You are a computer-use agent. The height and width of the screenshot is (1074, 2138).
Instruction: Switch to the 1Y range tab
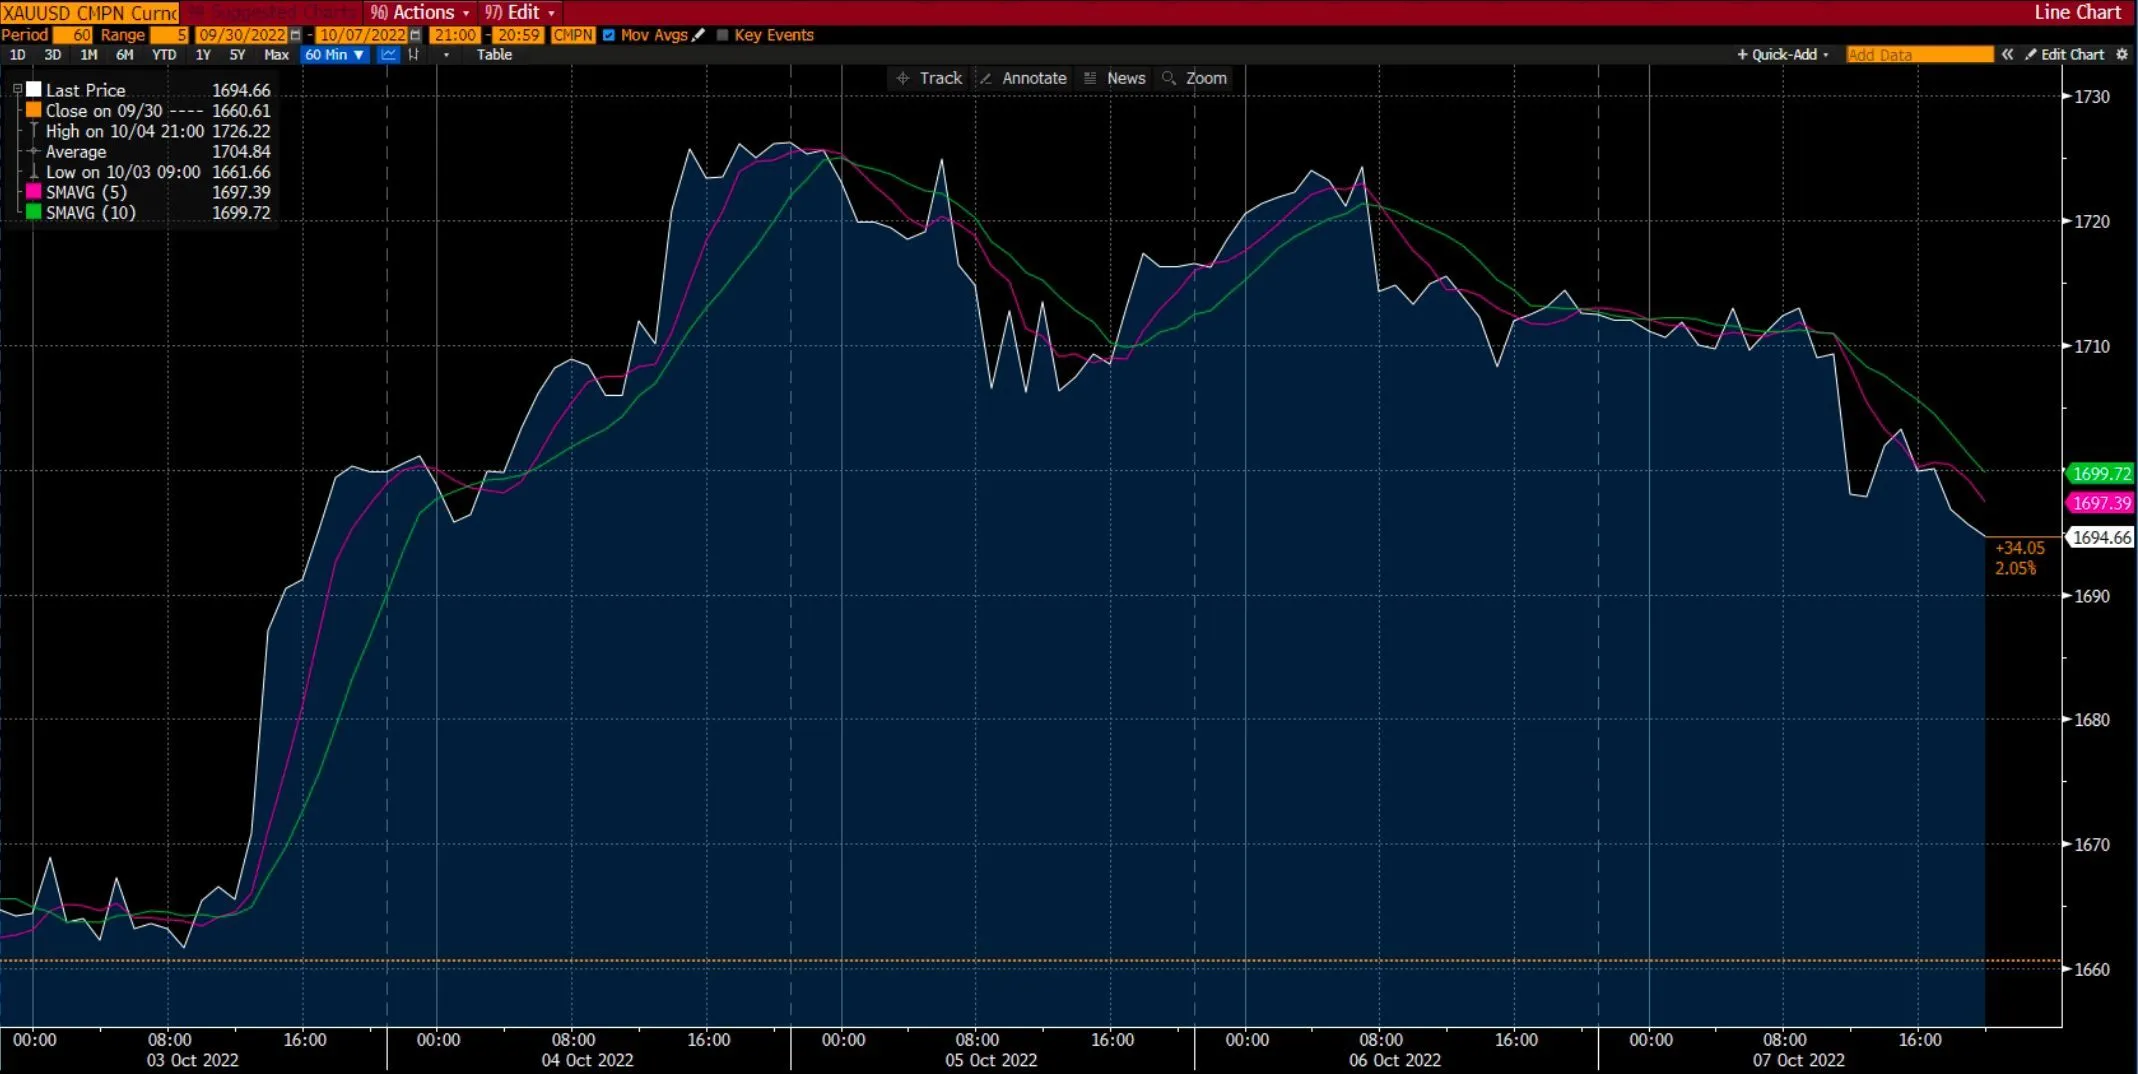[202, 56]
